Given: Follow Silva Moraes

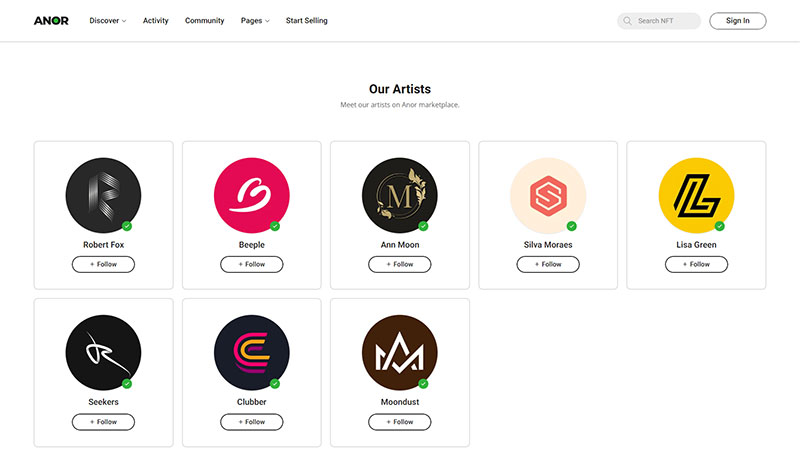Looking at the screenshot, I should [548, 264].
